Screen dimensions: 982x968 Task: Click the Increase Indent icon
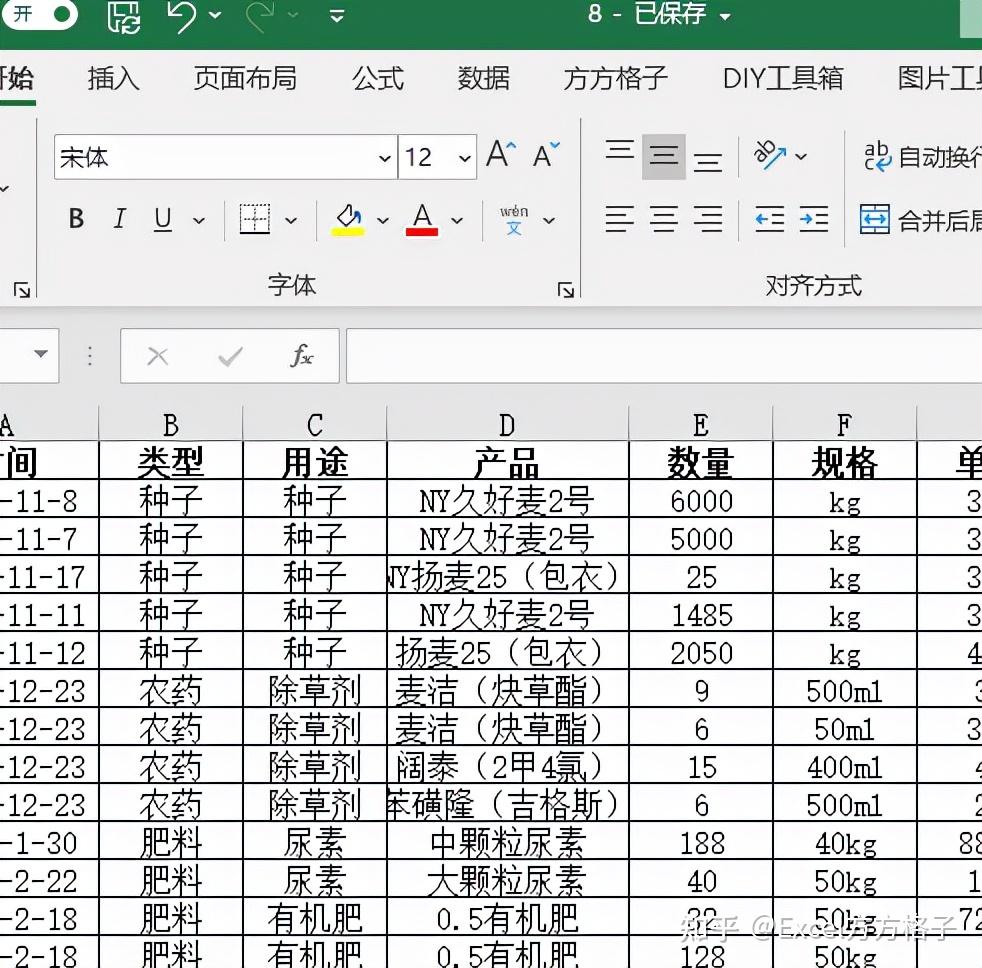click(x=814, y=219)
